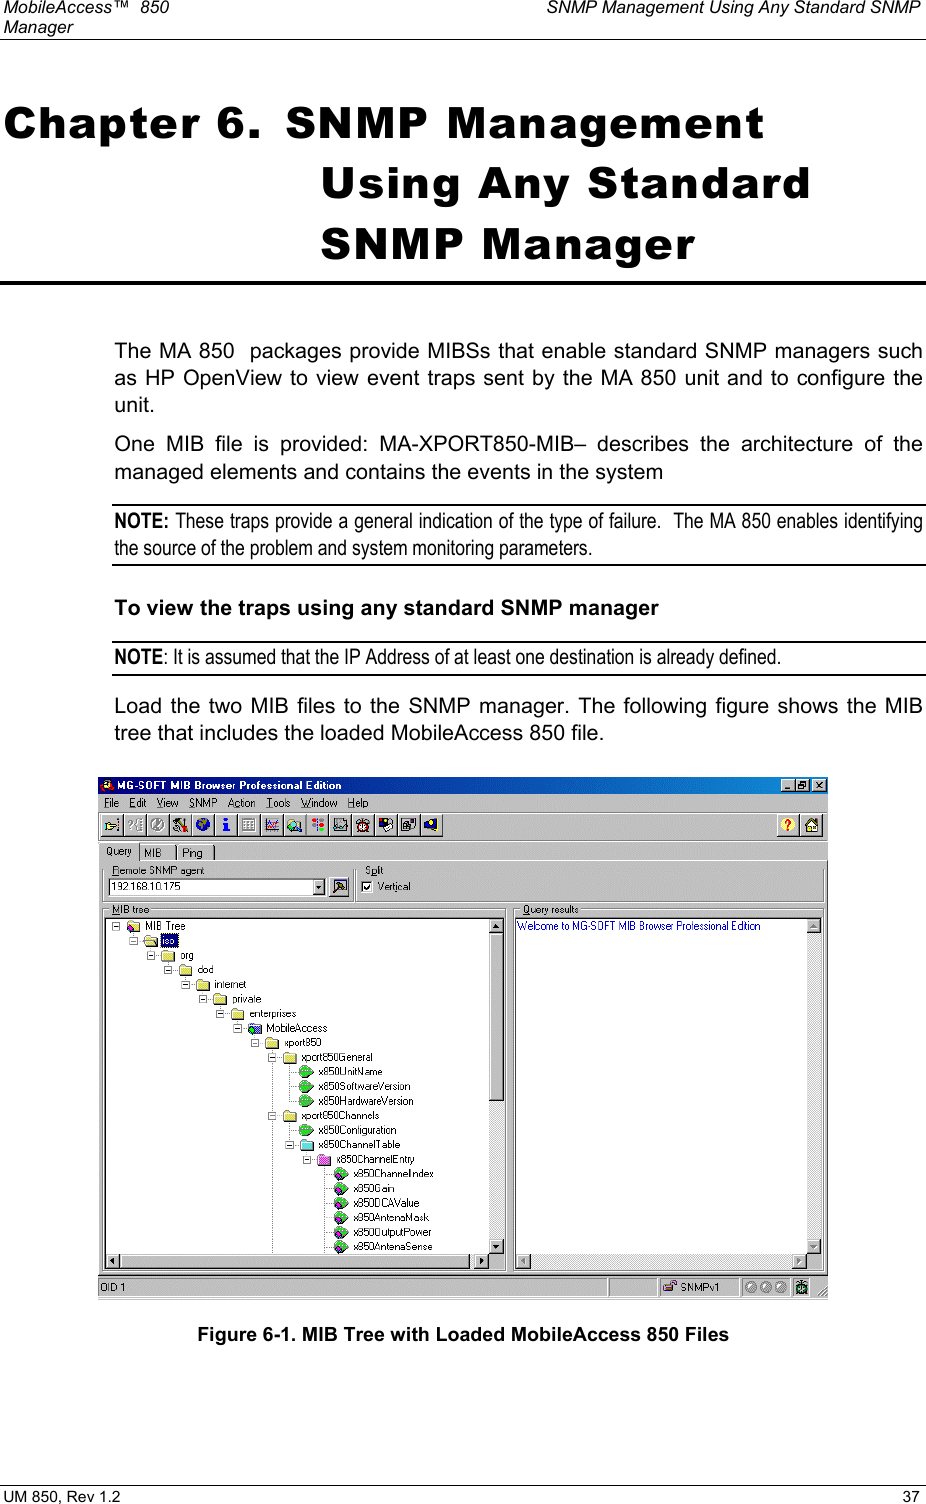Select x850OutputPower in the tree
The width and height of the screenshot is (926, 1504).
[x=393, y=1233]
